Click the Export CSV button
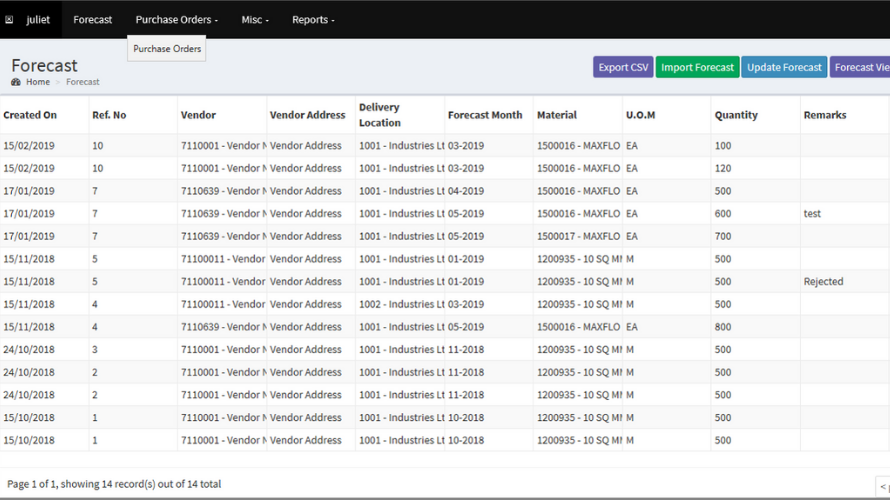The height and width of the screenshot is (500, 890). tap(623, 67)
